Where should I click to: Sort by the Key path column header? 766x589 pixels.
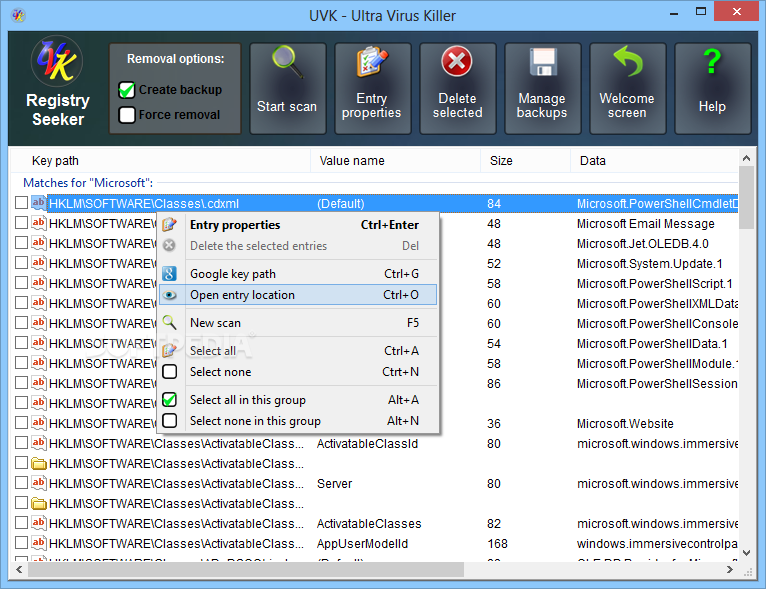coord(161,161)
